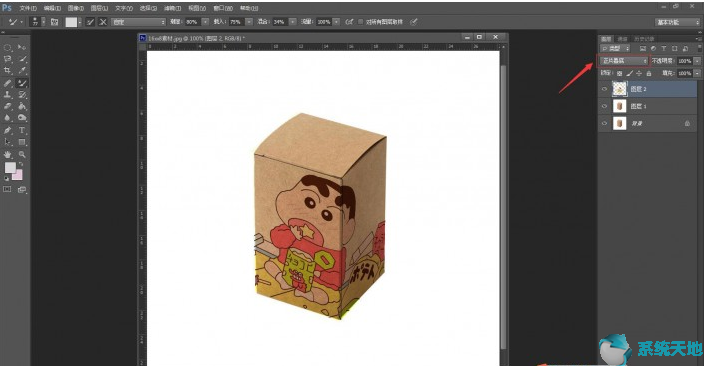Select the Healing Brush tool
This screenshot has width=704, height=366.
tap(8, 83)
